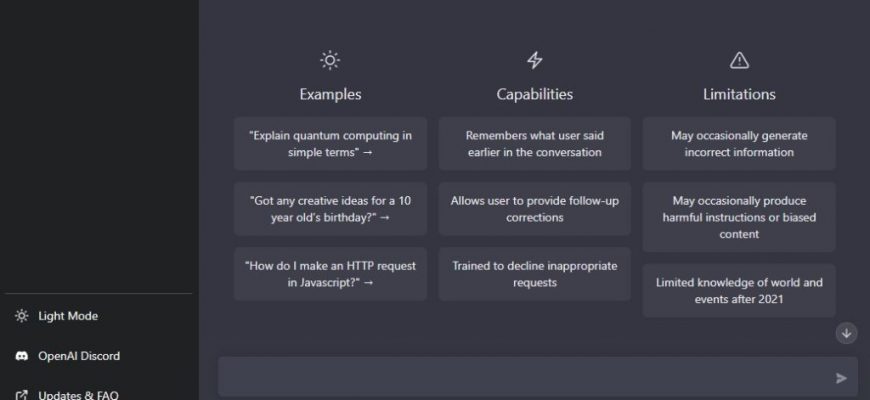Click "May occasionally generate incorrect information" card
The image size is (870, 400).
tap(739, 144)
